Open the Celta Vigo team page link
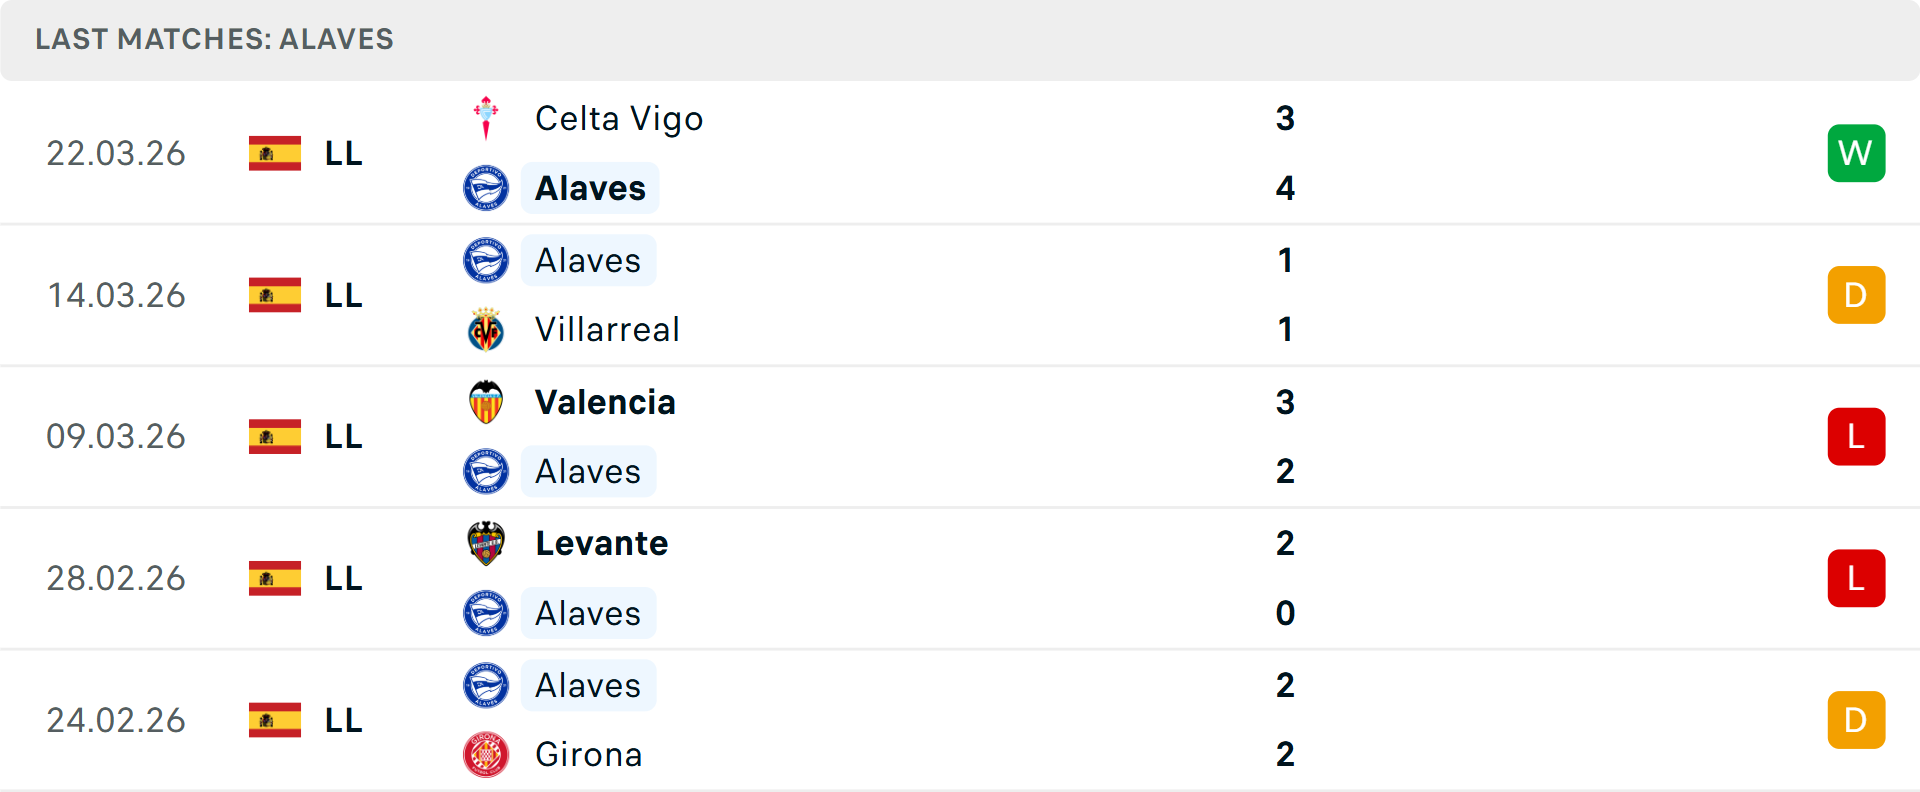Screen dimensions: 1920x792 tap(619, 117)
